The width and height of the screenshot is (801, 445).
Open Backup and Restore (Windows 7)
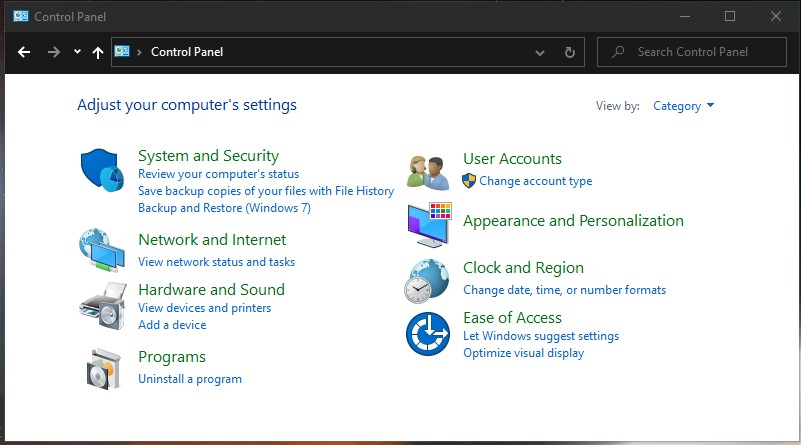224,208
